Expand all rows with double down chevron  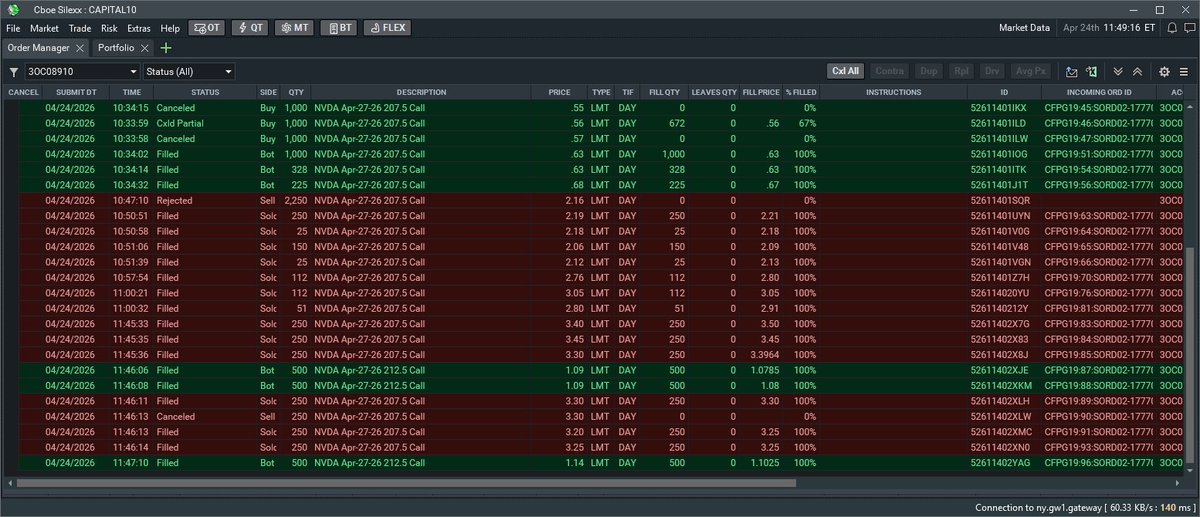1118,72
